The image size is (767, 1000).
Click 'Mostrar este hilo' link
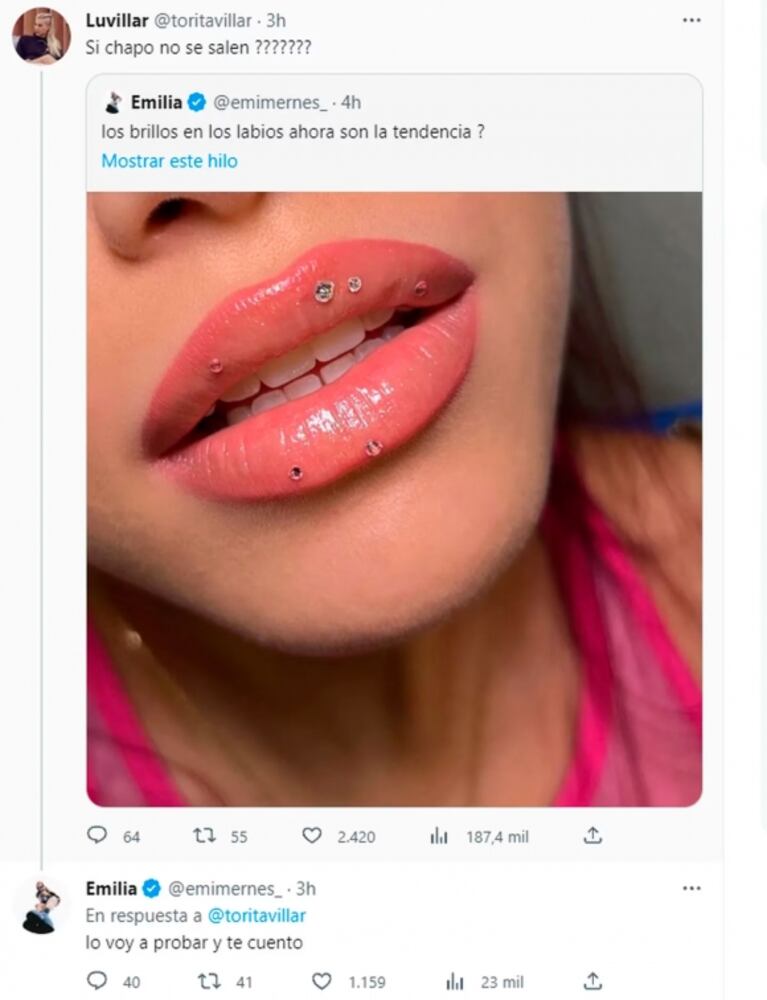click(x=169, y=160)
